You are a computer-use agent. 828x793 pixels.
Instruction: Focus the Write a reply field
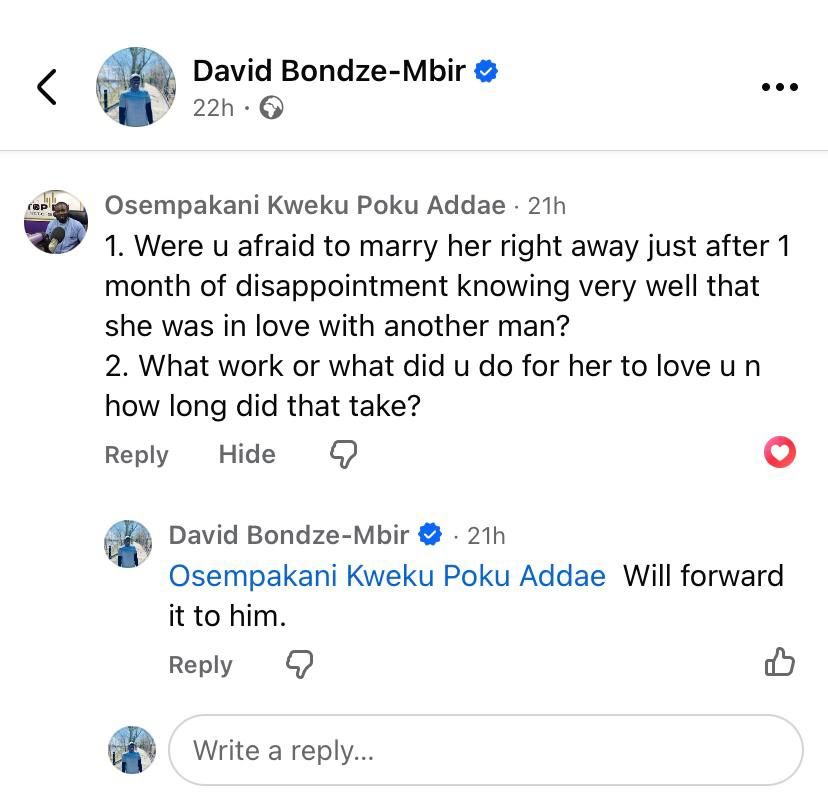tap(486, 750)
